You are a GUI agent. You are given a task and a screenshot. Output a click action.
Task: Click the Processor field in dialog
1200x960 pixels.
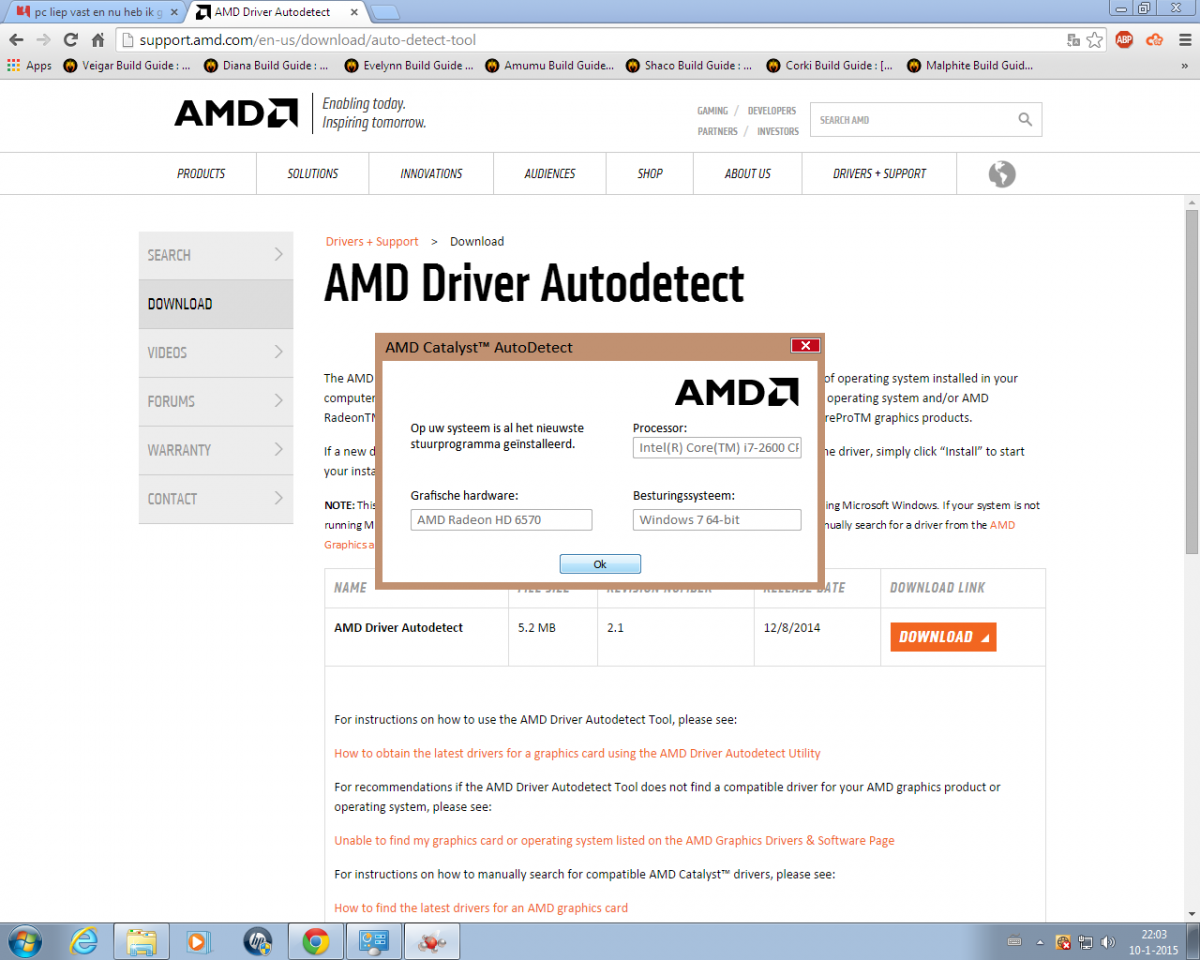click(717, 448)
